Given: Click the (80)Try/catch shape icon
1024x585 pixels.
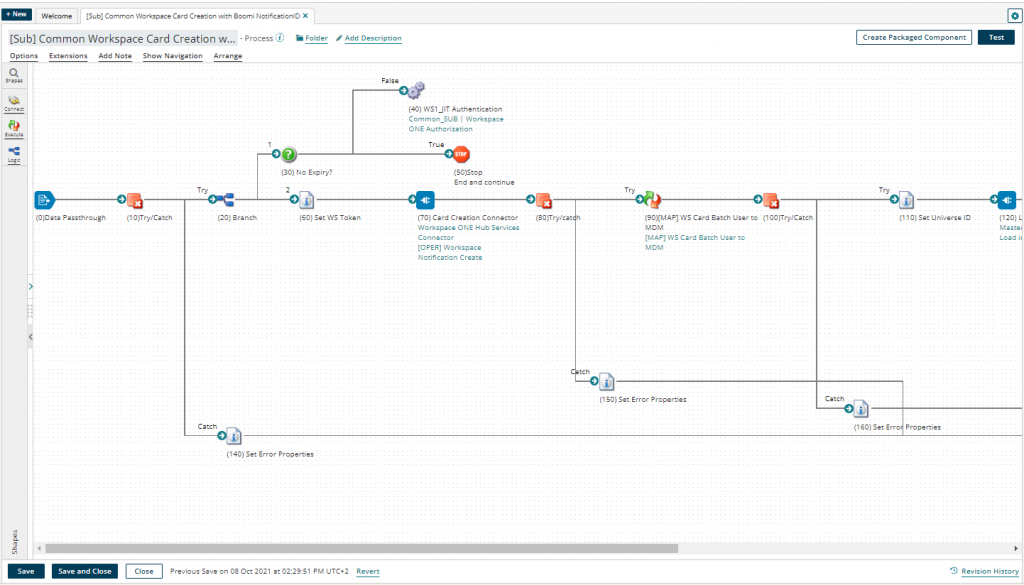Looking at the screenshot, I should click(x=543, y=200).
